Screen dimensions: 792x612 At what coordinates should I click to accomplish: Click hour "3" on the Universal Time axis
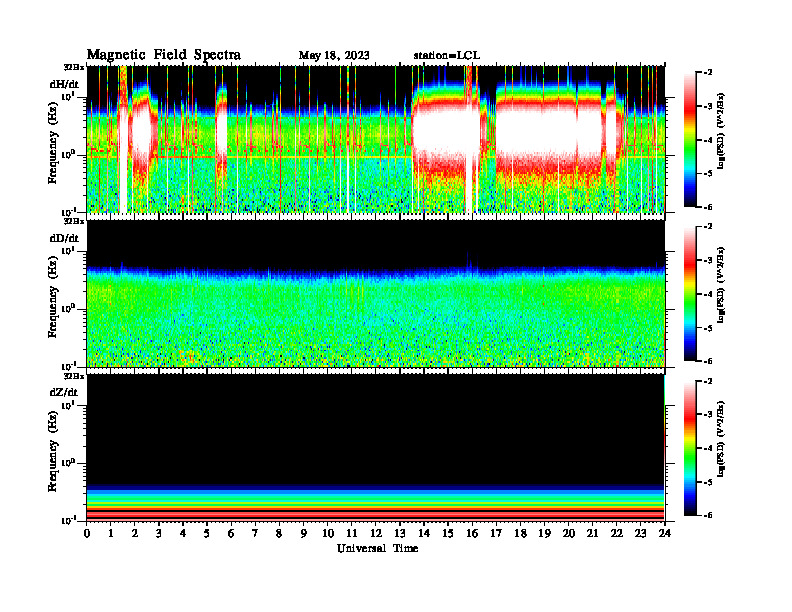tap(159, 533)
